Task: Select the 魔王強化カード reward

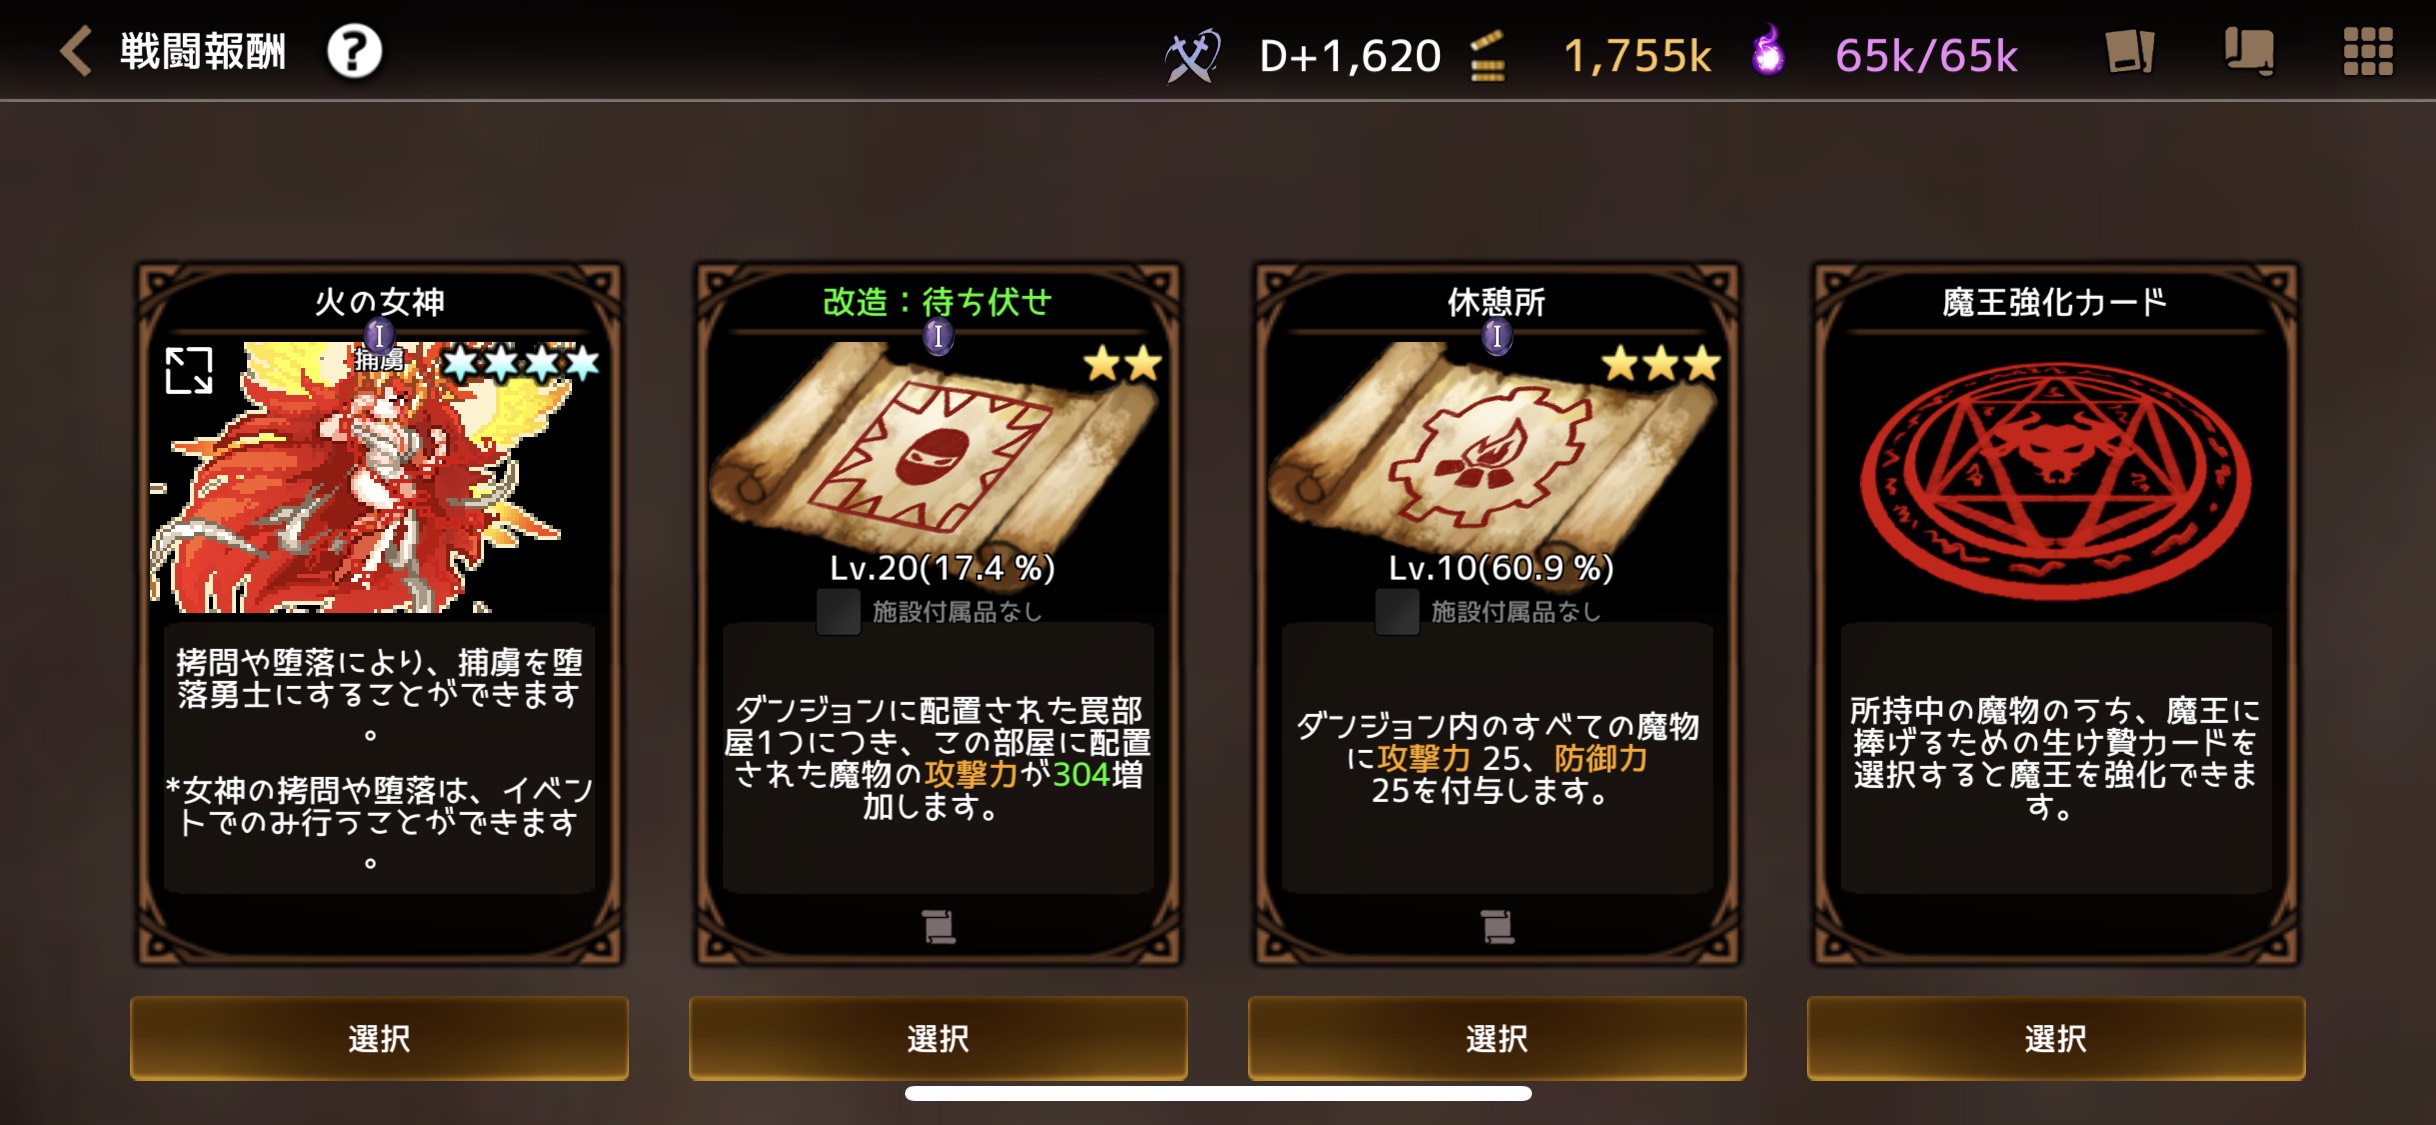Action: (x=2056, y=1038)
